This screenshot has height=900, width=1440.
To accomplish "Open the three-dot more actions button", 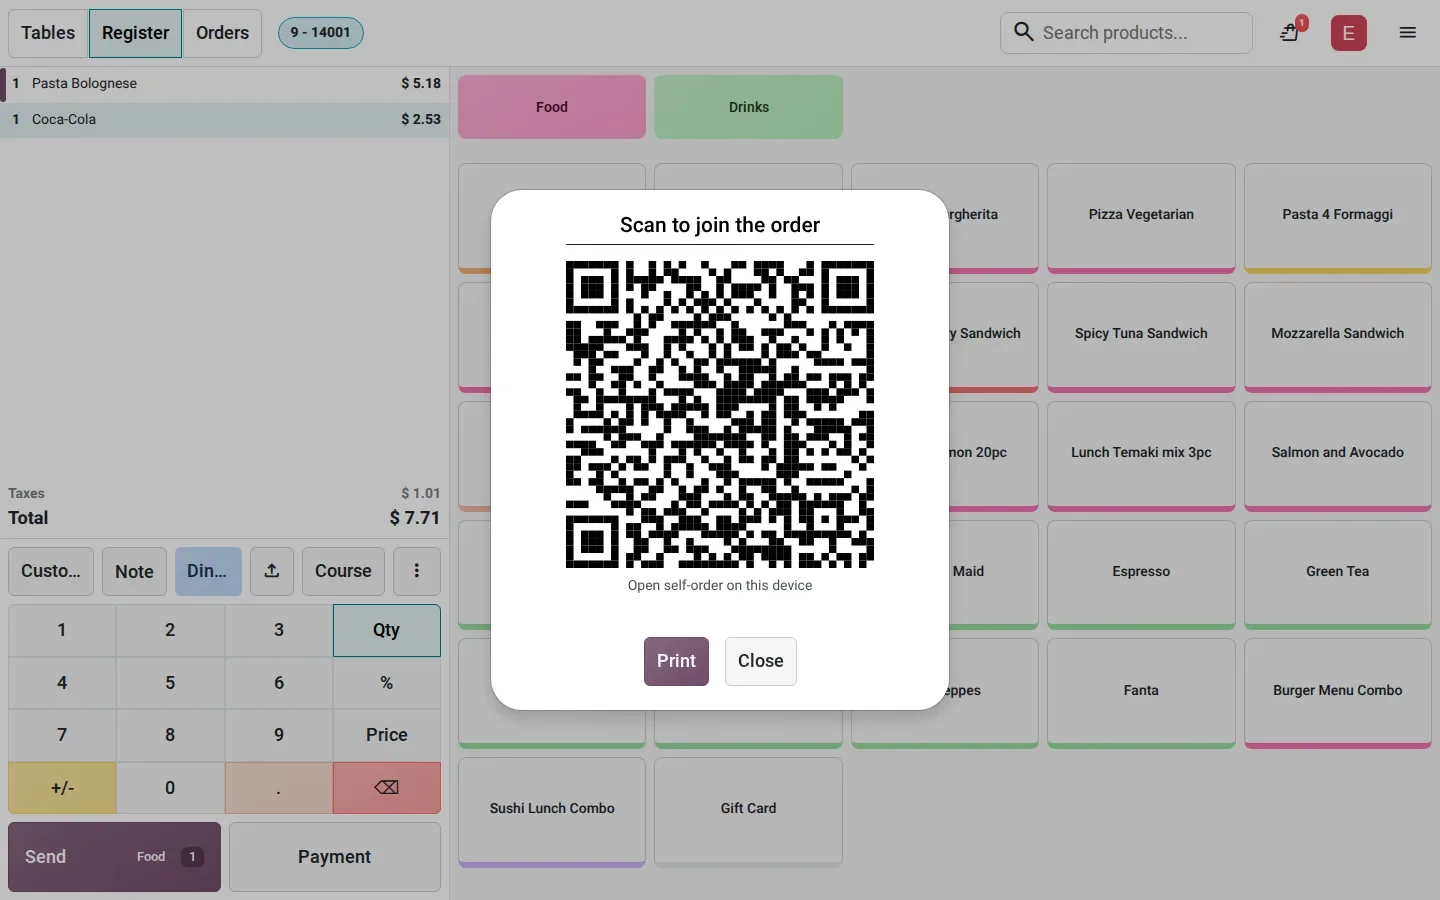I will [x=417, y=571].
